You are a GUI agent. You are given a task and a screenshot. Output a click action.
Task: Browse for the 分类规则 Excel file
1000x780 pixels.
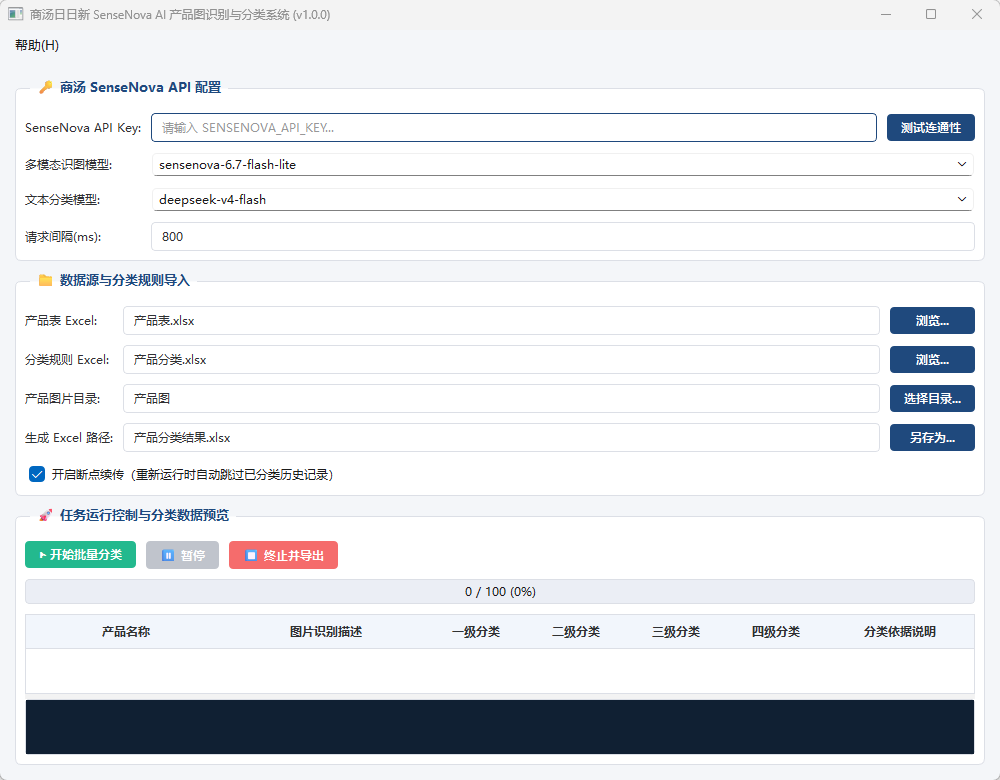tap(932, 360)
